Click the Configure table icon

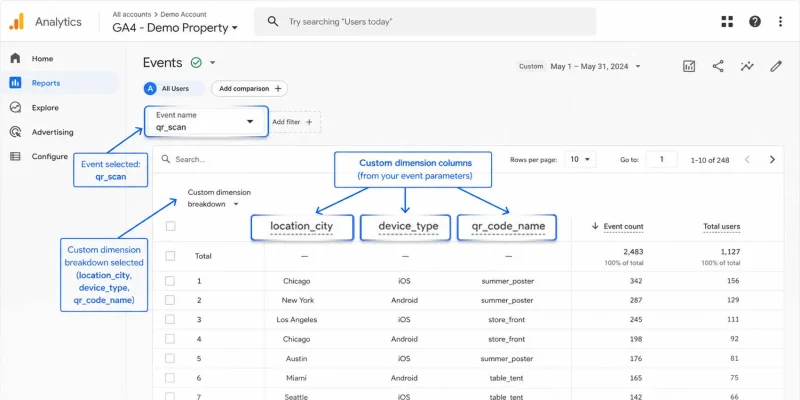15,157
